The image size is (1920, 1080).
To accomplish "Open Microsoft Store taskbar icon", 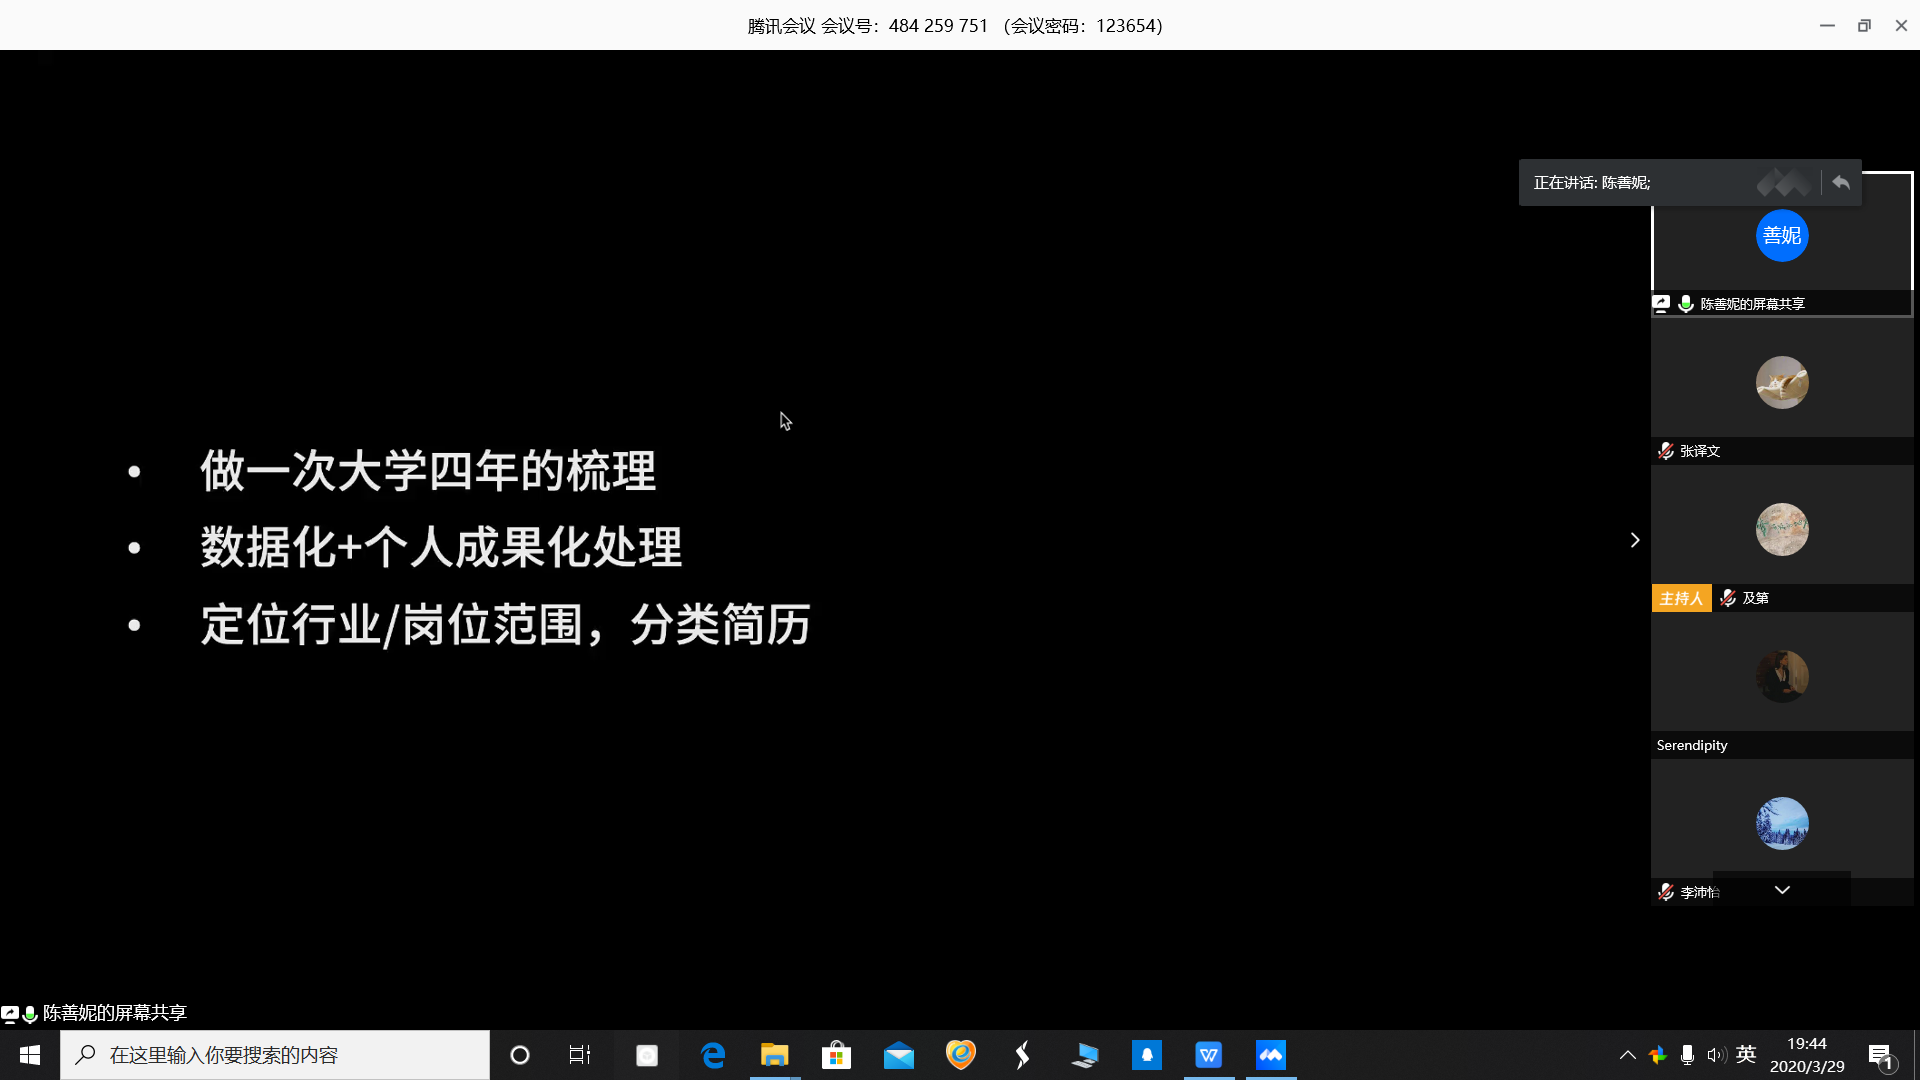I will pyautogui.click(x=837, y=1055).
